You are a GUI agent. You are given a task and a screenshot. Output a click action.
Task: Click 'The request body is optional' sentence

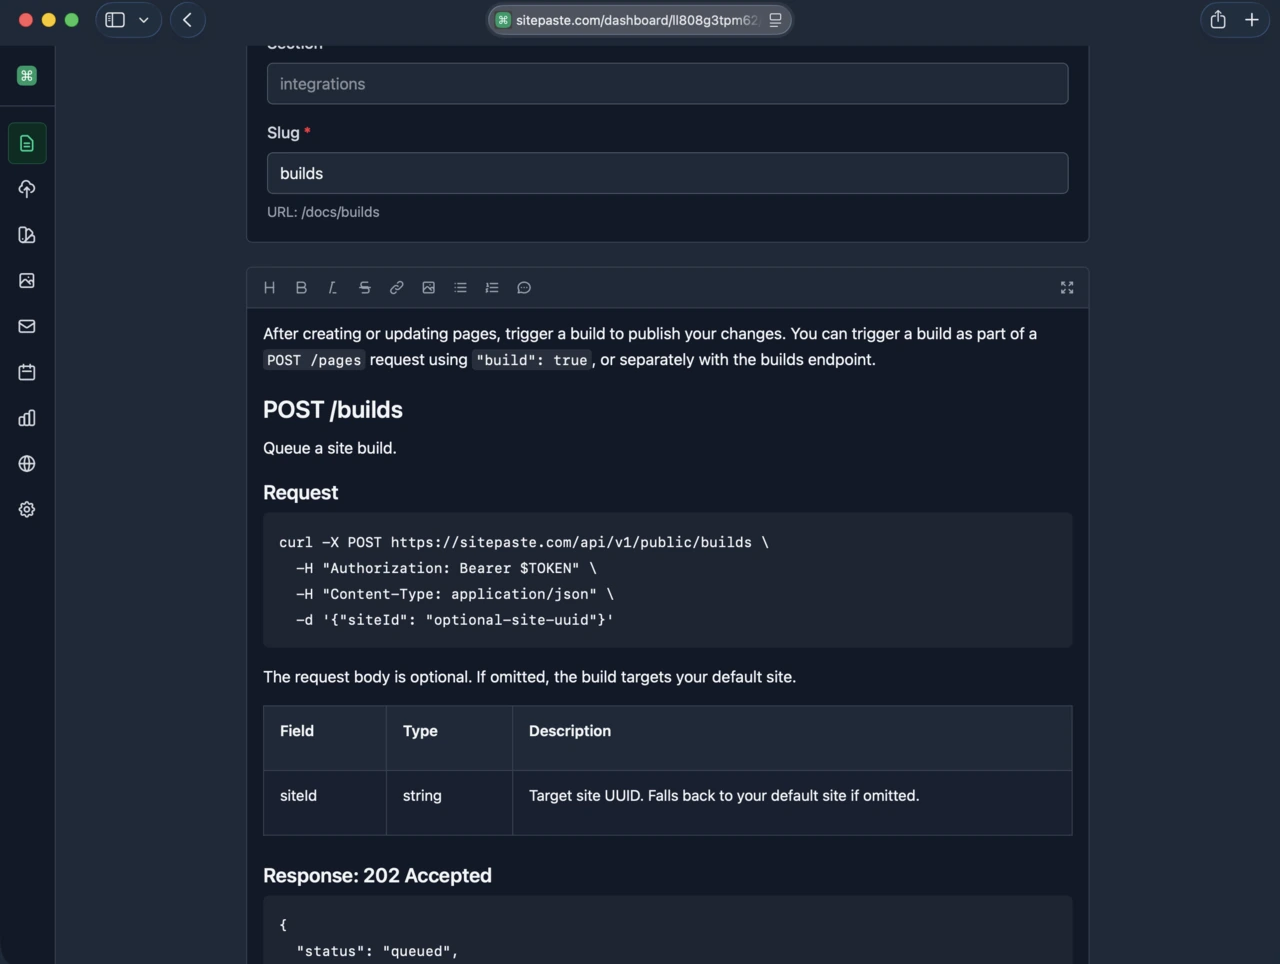(529, 677)
